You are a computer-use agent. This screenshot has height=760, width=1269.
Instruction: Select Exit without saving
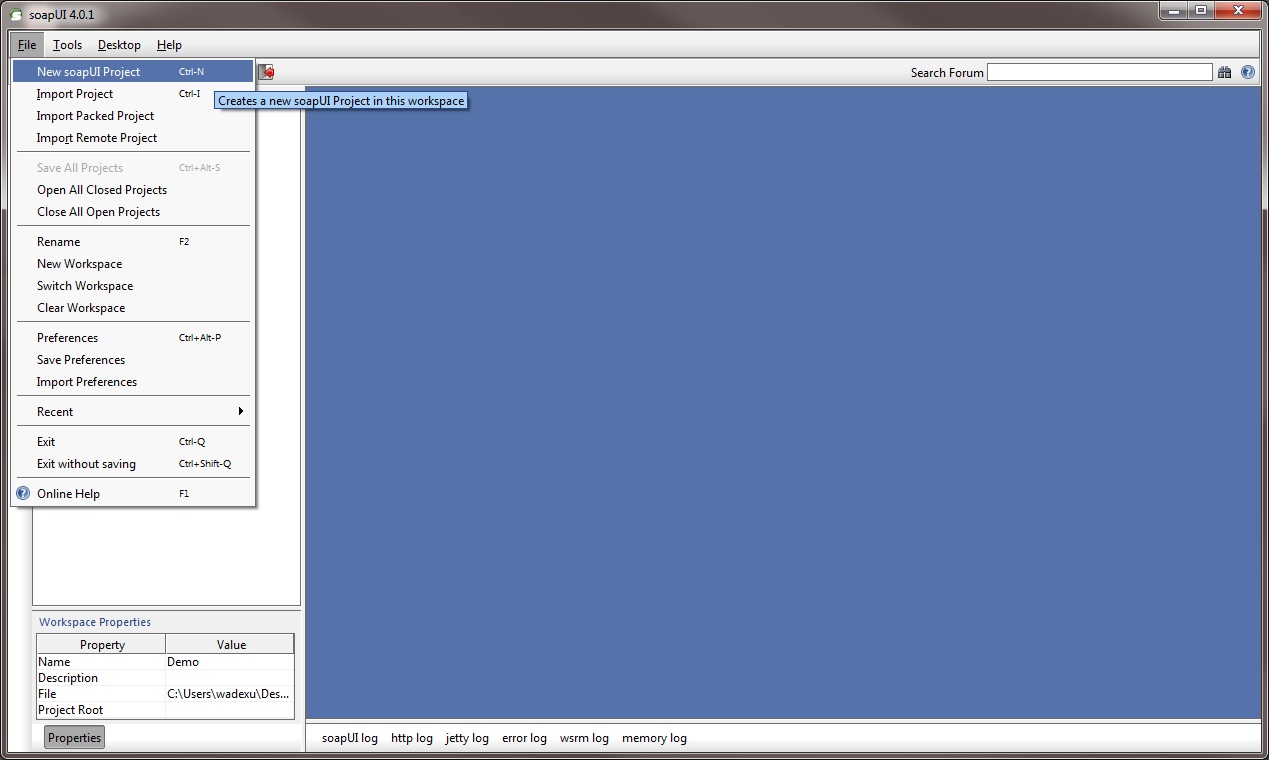[133, 463]
